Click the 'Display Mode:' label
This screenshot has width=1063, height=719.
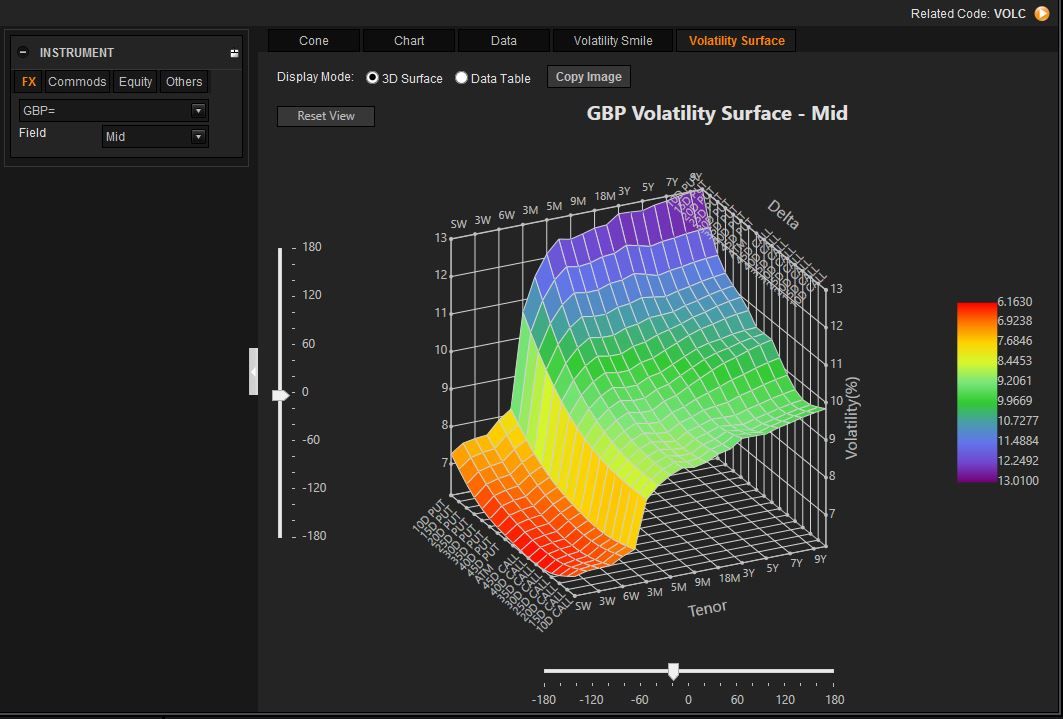[315, 77]
